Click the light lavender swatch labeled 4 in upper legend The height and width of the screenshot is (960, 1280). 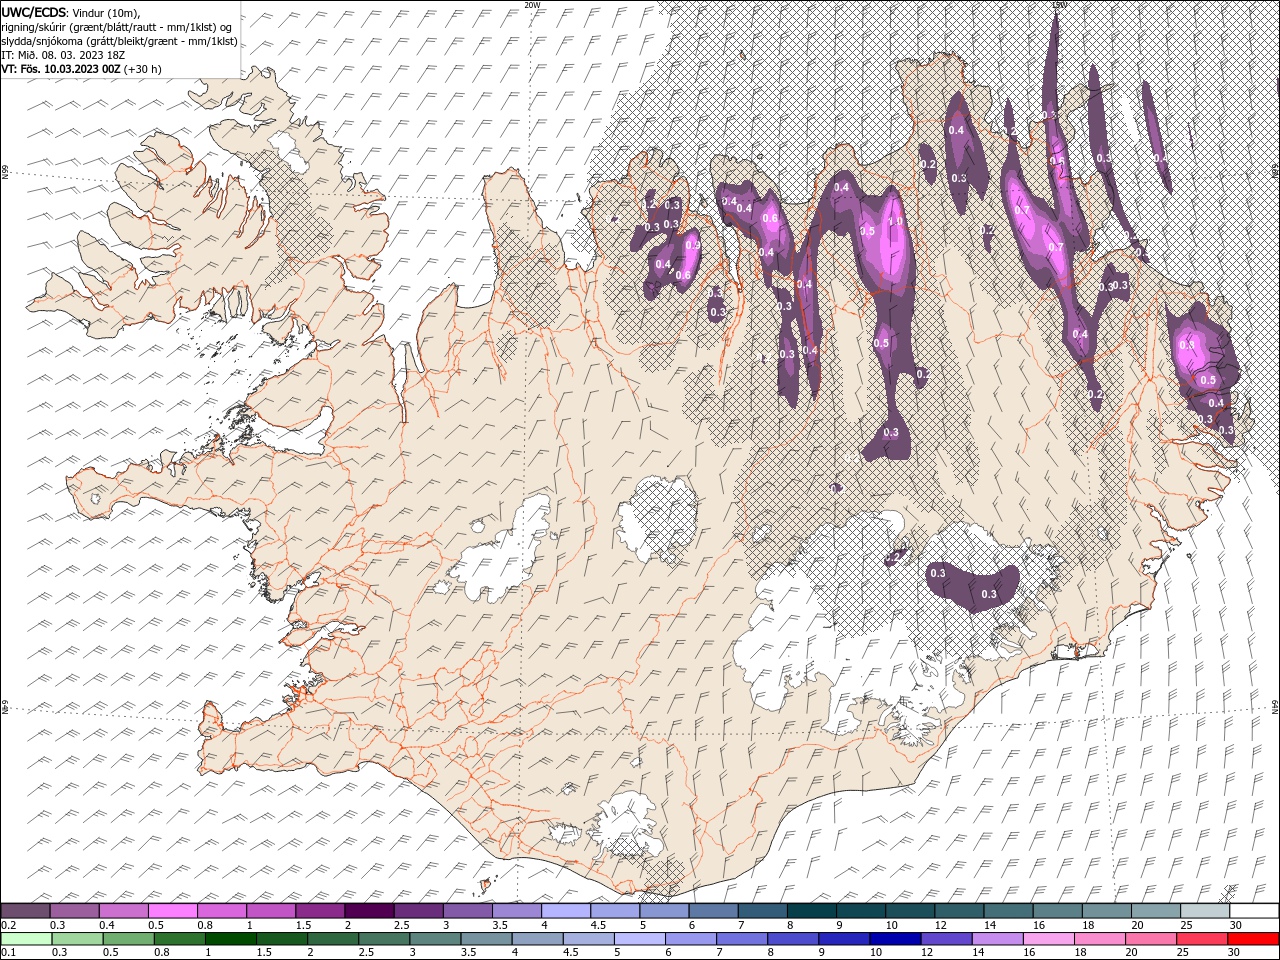coord(565,911)
